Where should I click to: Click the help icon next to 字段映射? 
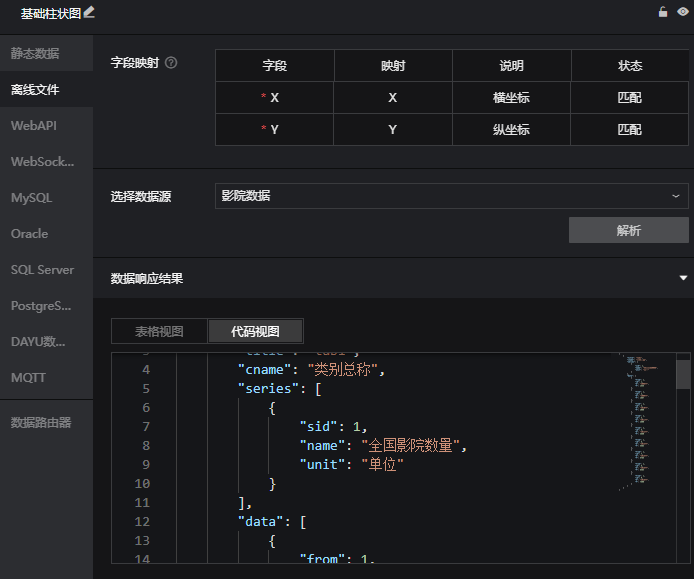pos(171,63)
